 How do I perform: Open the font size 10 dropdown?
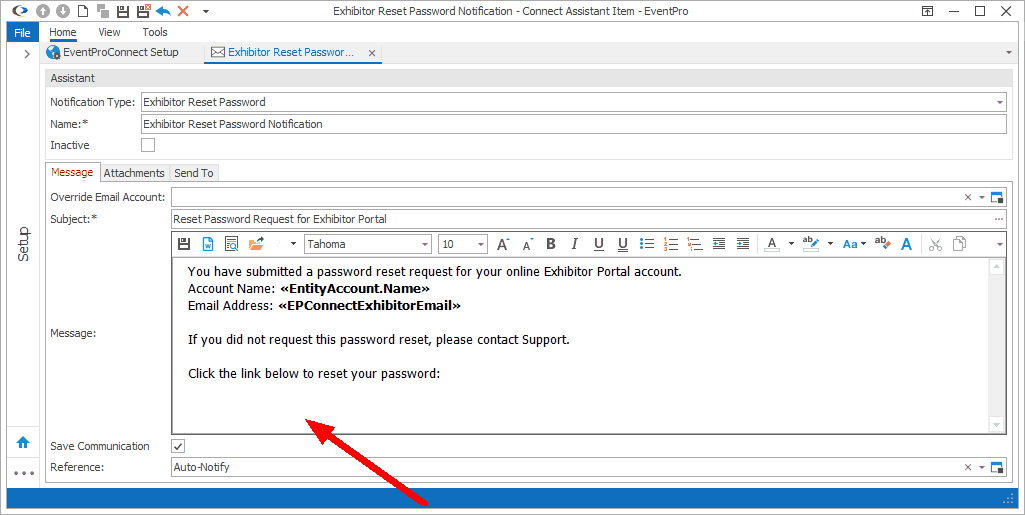pos(481,245)
